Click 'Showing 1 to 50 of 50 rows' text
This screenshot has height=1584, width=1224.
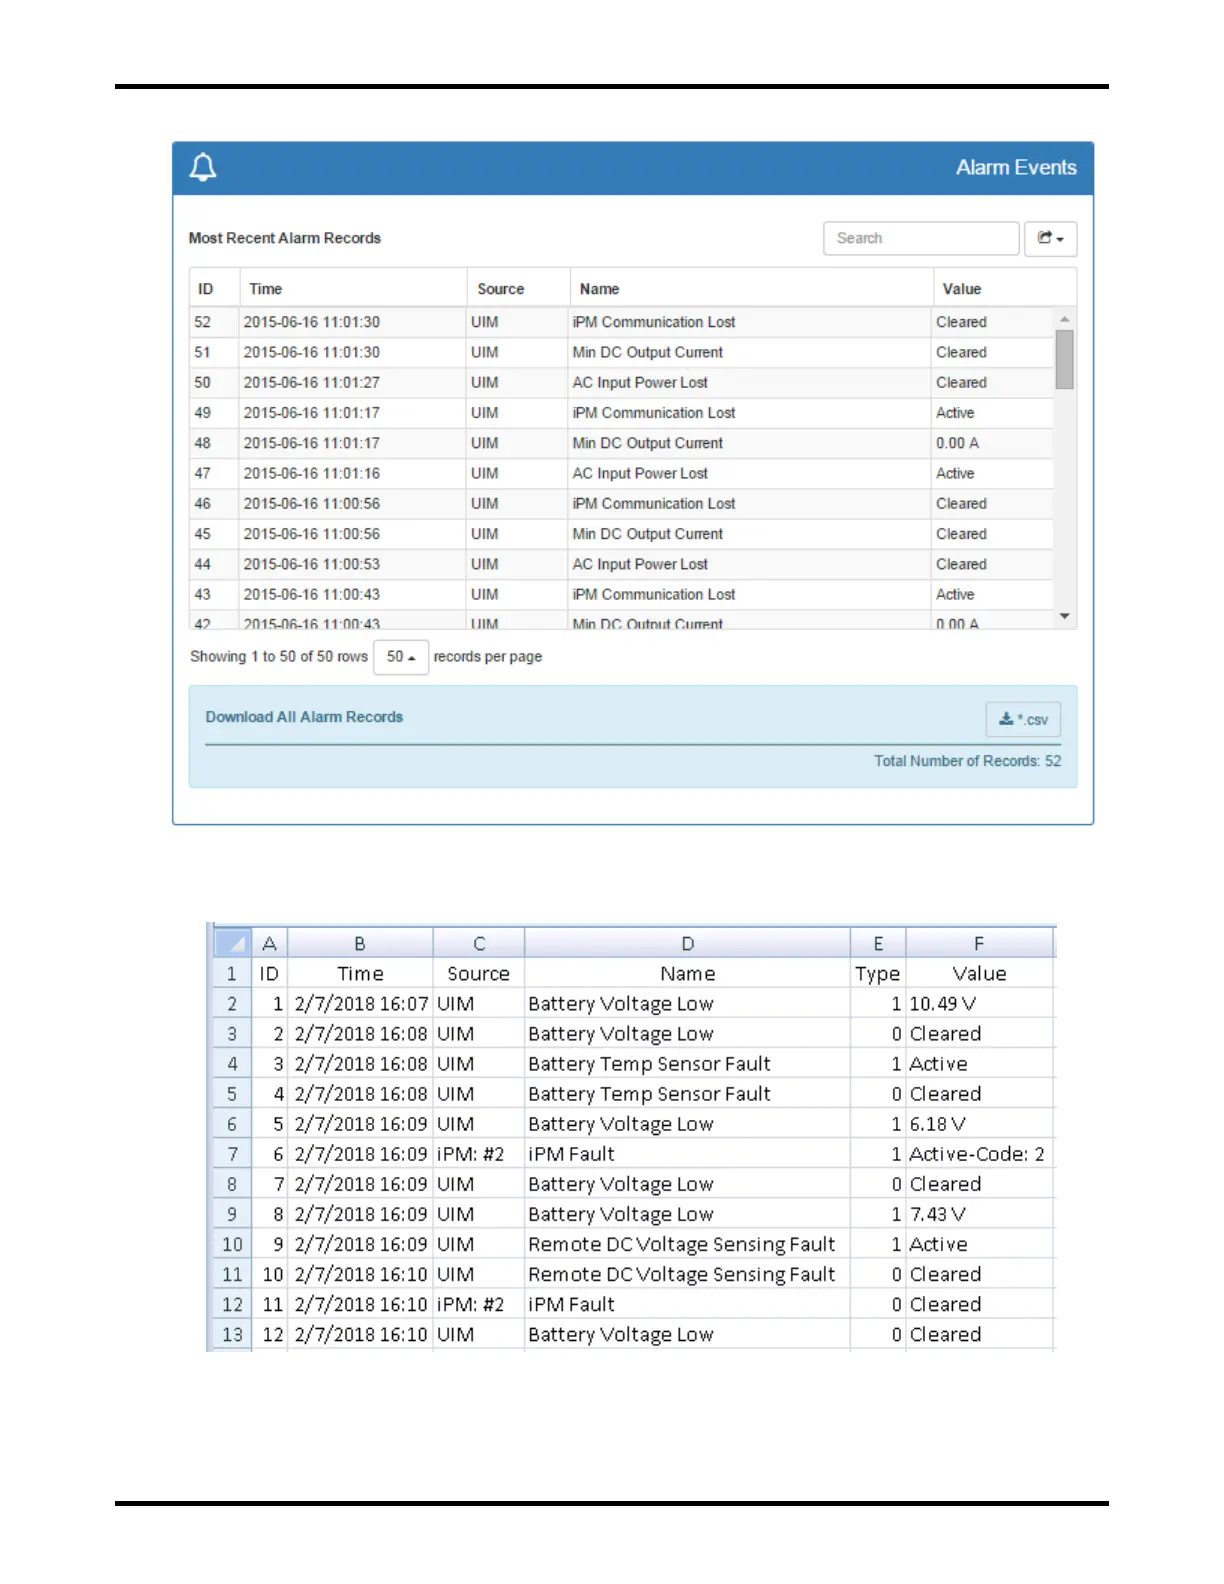(x=279, y=656)
